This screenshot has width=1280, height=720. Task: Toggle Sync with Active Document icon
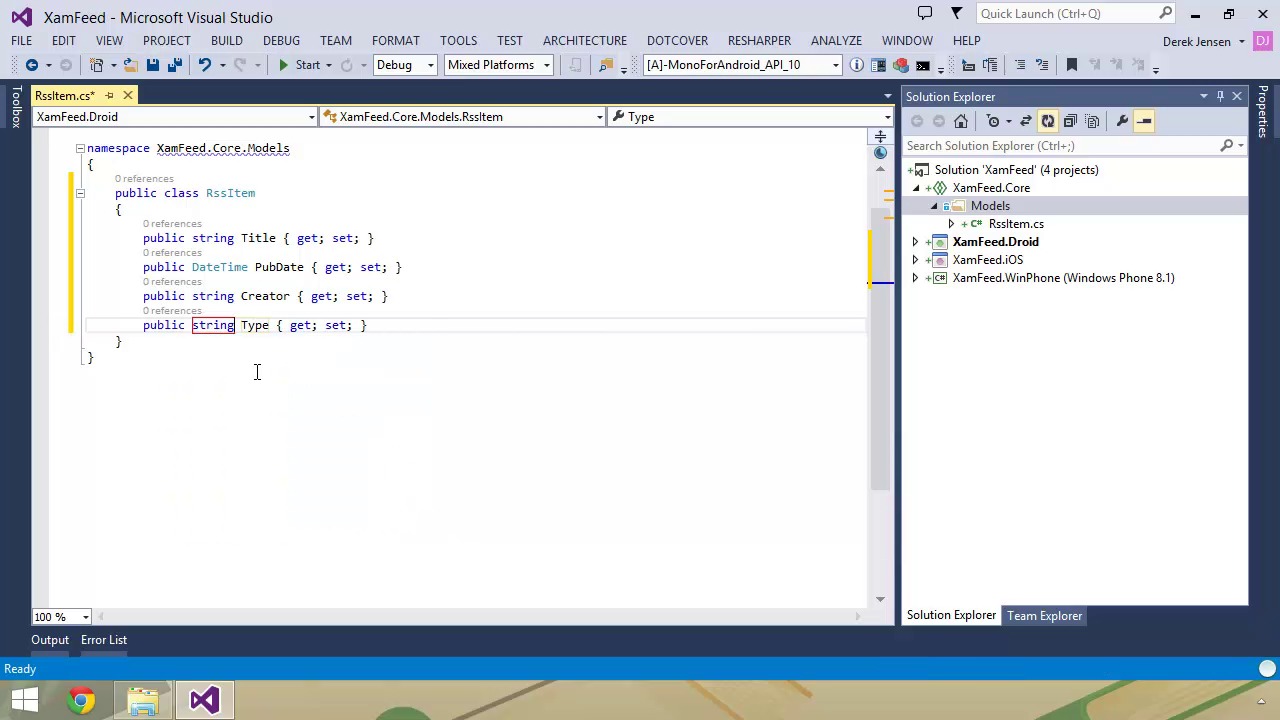[1026, 121]
